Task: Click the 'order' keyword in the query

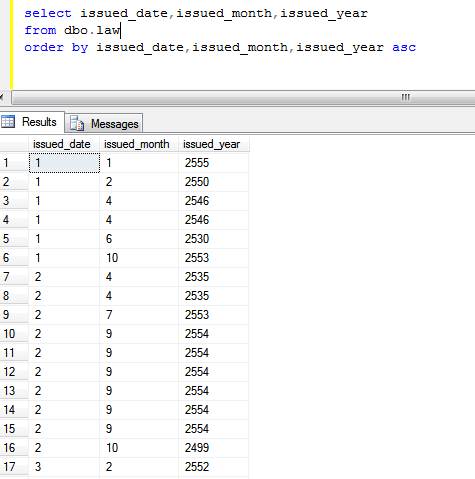Action: pos(44,47)
